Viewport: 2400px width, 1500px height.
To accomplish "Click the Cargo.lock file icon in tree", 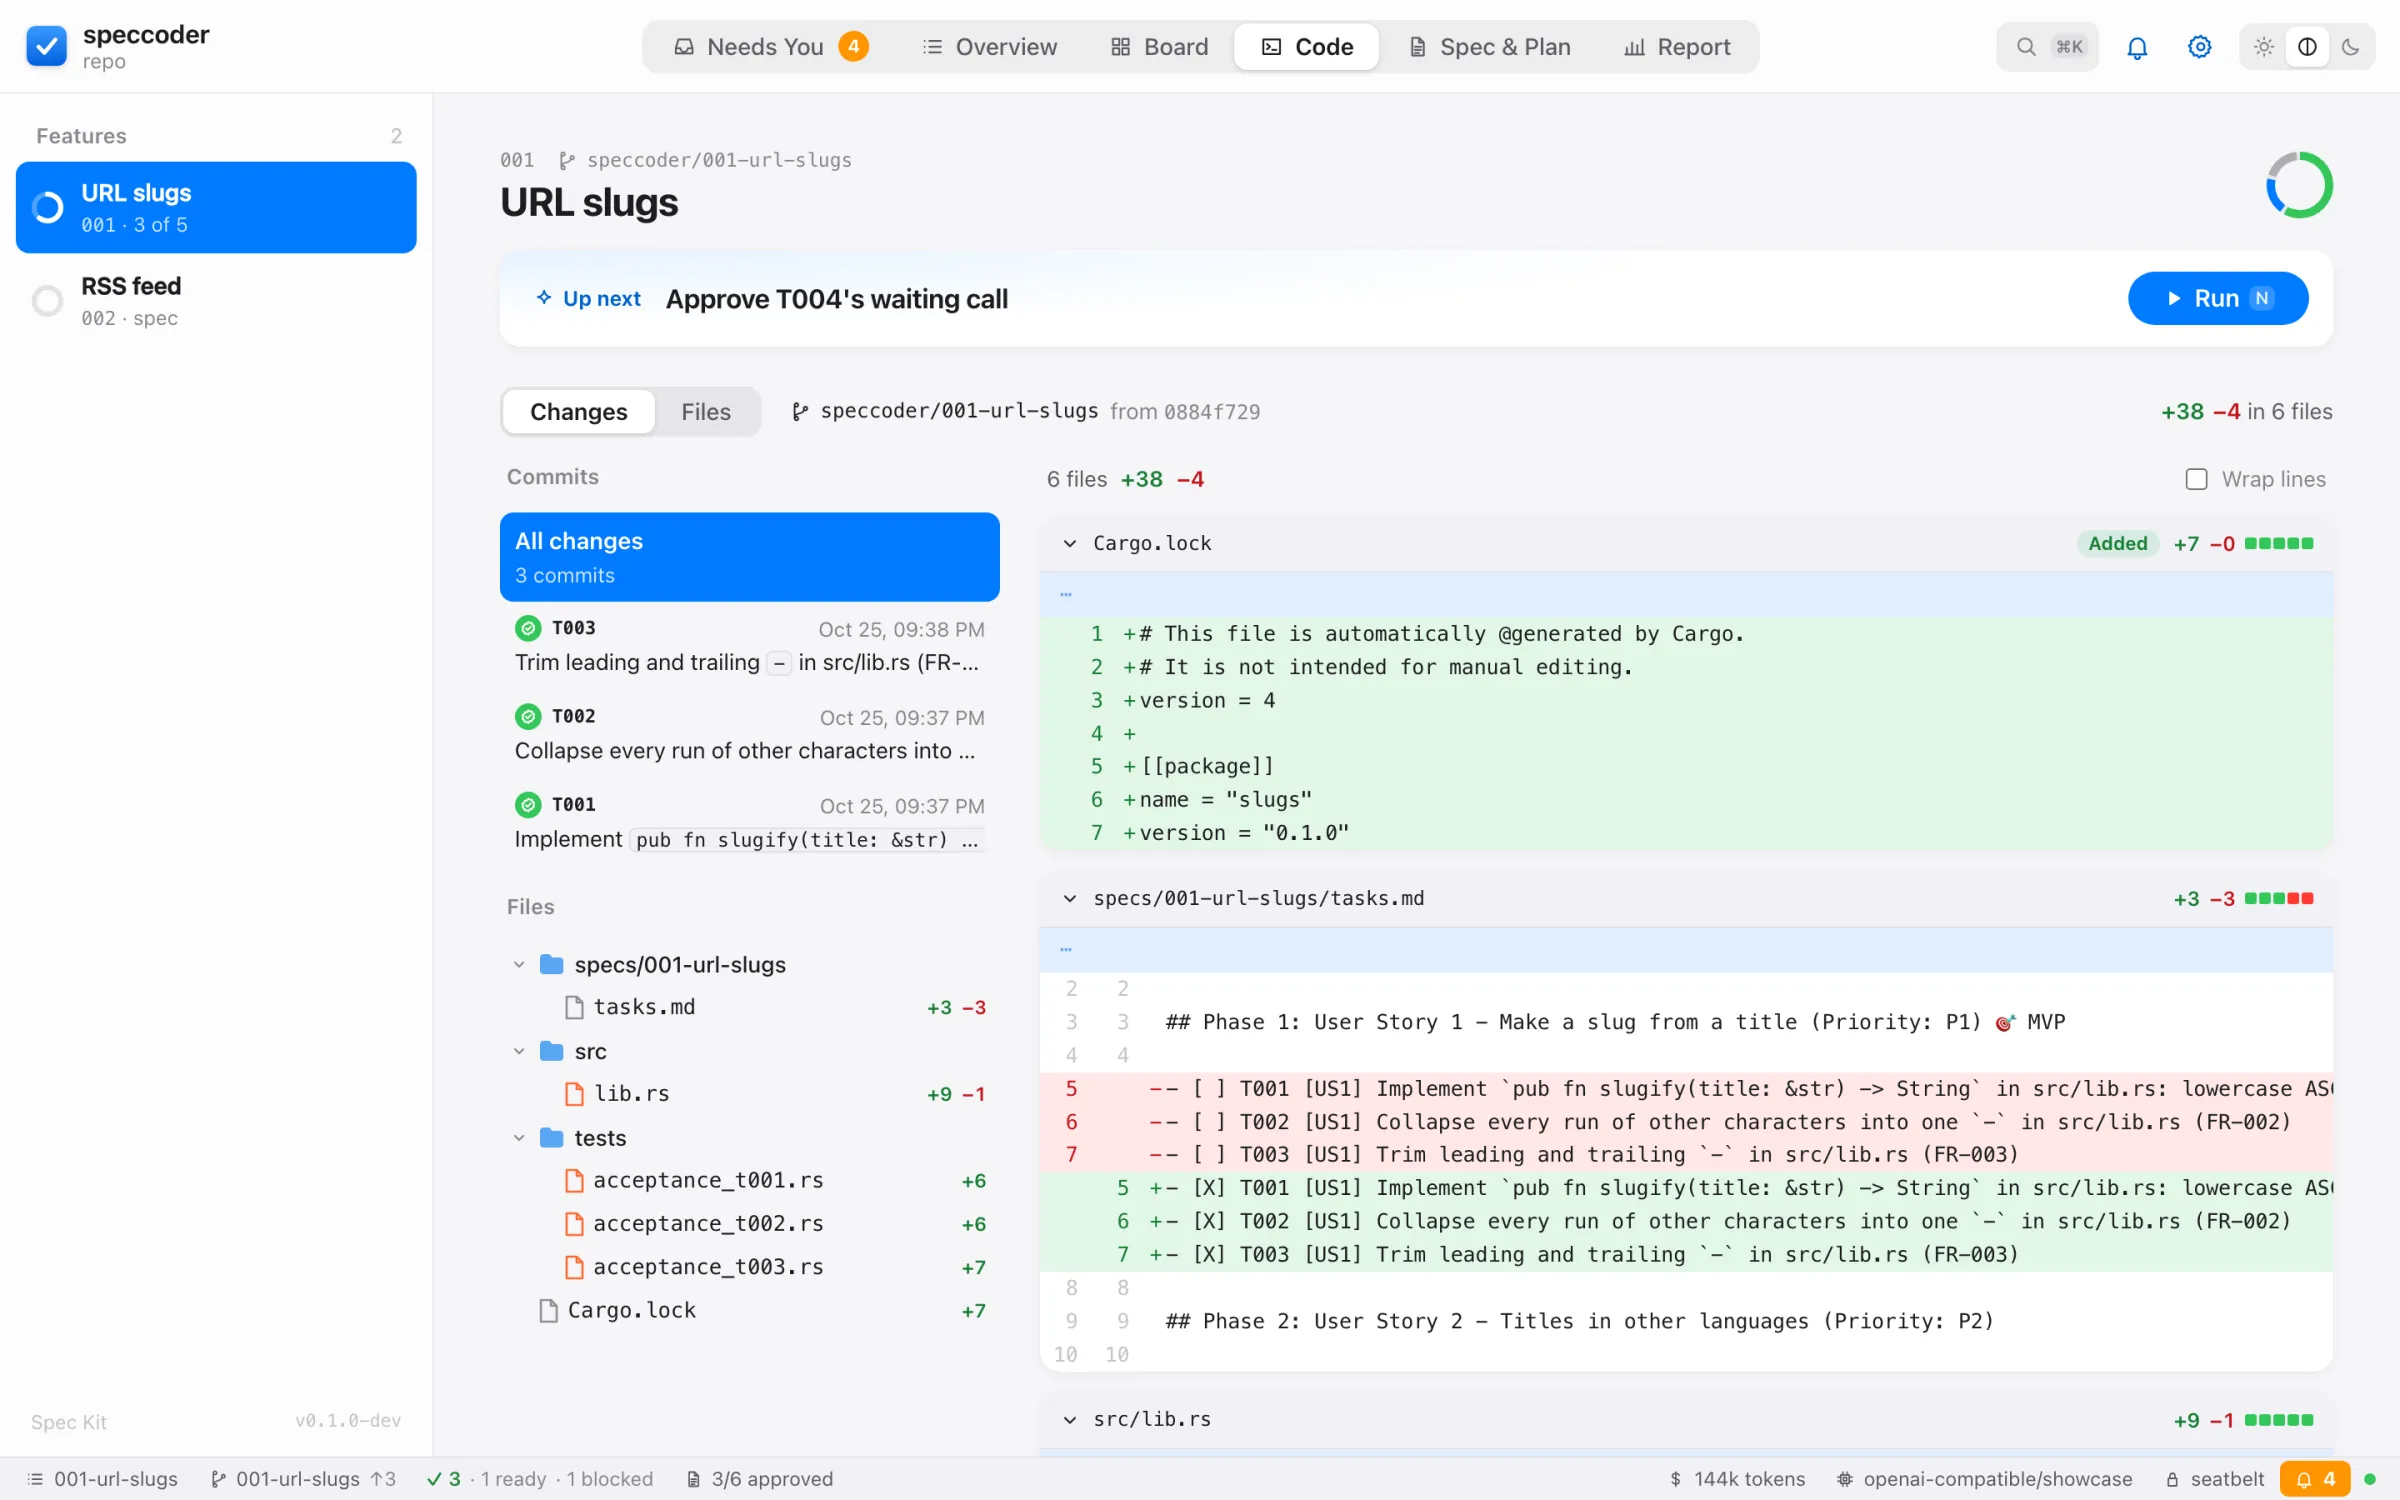I will pyautogui.click(x=548, y=1310).
